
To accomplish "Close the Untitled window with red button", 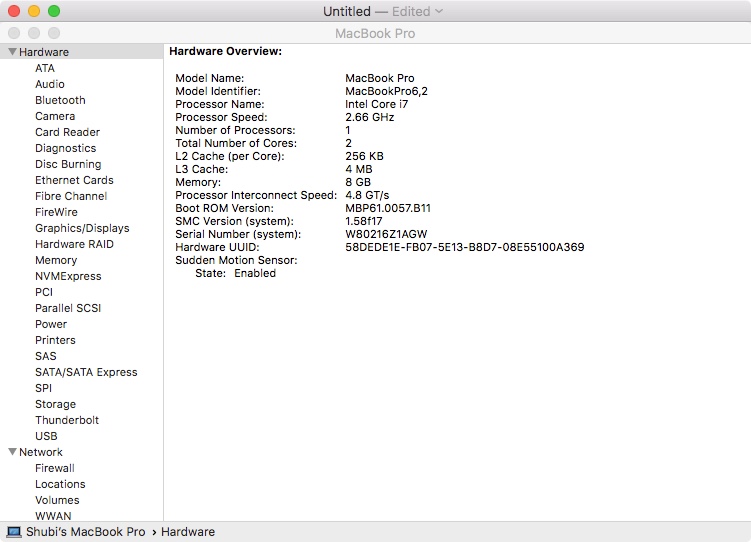I will point(14,11).
